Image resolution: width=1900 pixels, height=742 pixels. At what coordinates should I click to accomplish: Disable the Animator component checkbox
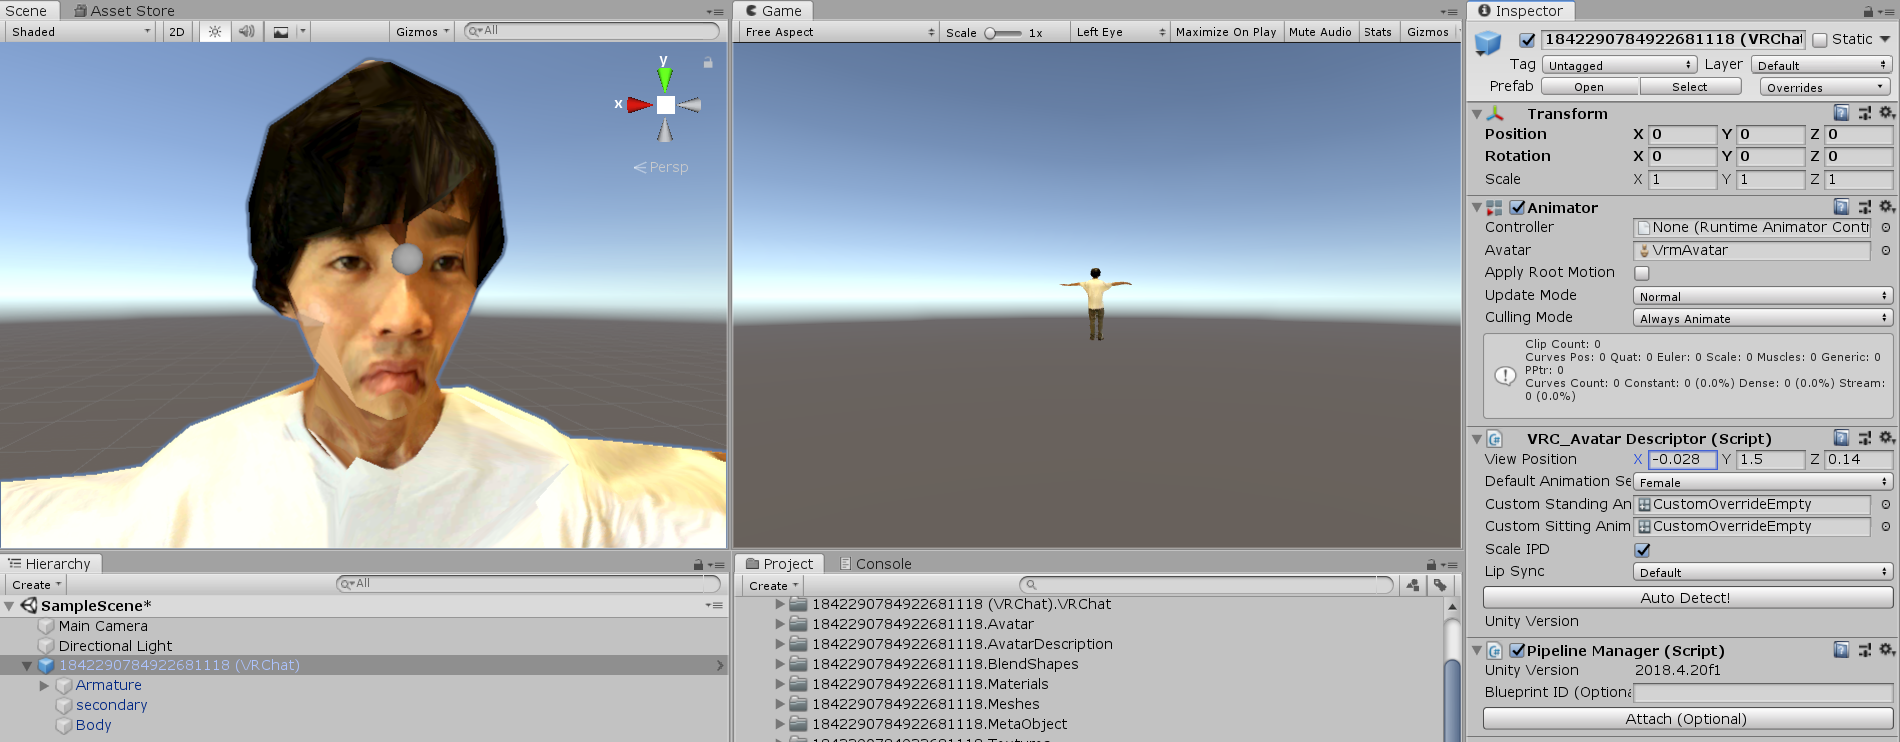pyautogui.click(x=1517, y=208)
